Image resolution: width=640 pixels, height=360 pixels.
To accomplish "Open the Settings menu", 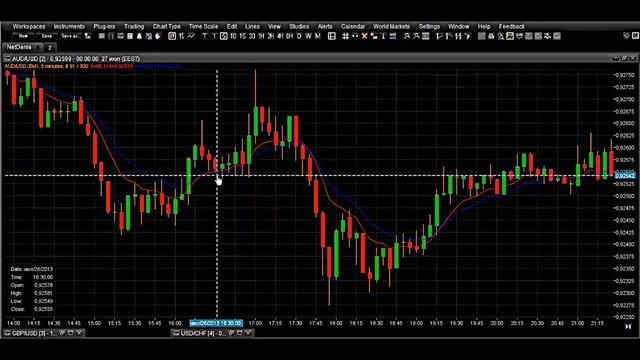I will 429,27.
